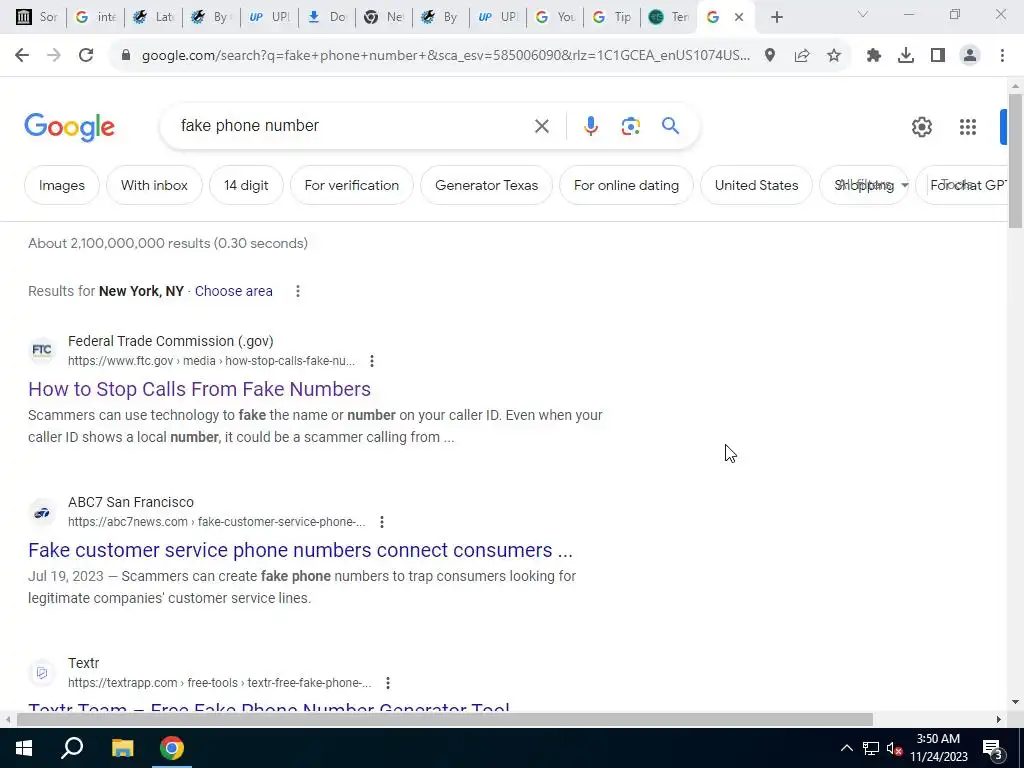Open the notification center icon
The width and height of the screenshot is (1024, 768).
[x=993, y=749]
